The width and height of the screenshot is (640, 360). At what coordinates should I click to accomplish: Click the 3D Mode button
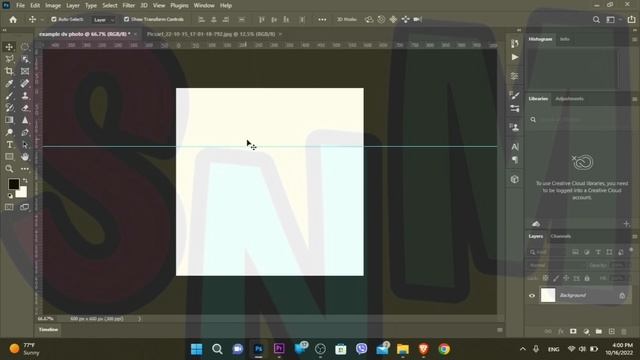[x=346, y=19]
